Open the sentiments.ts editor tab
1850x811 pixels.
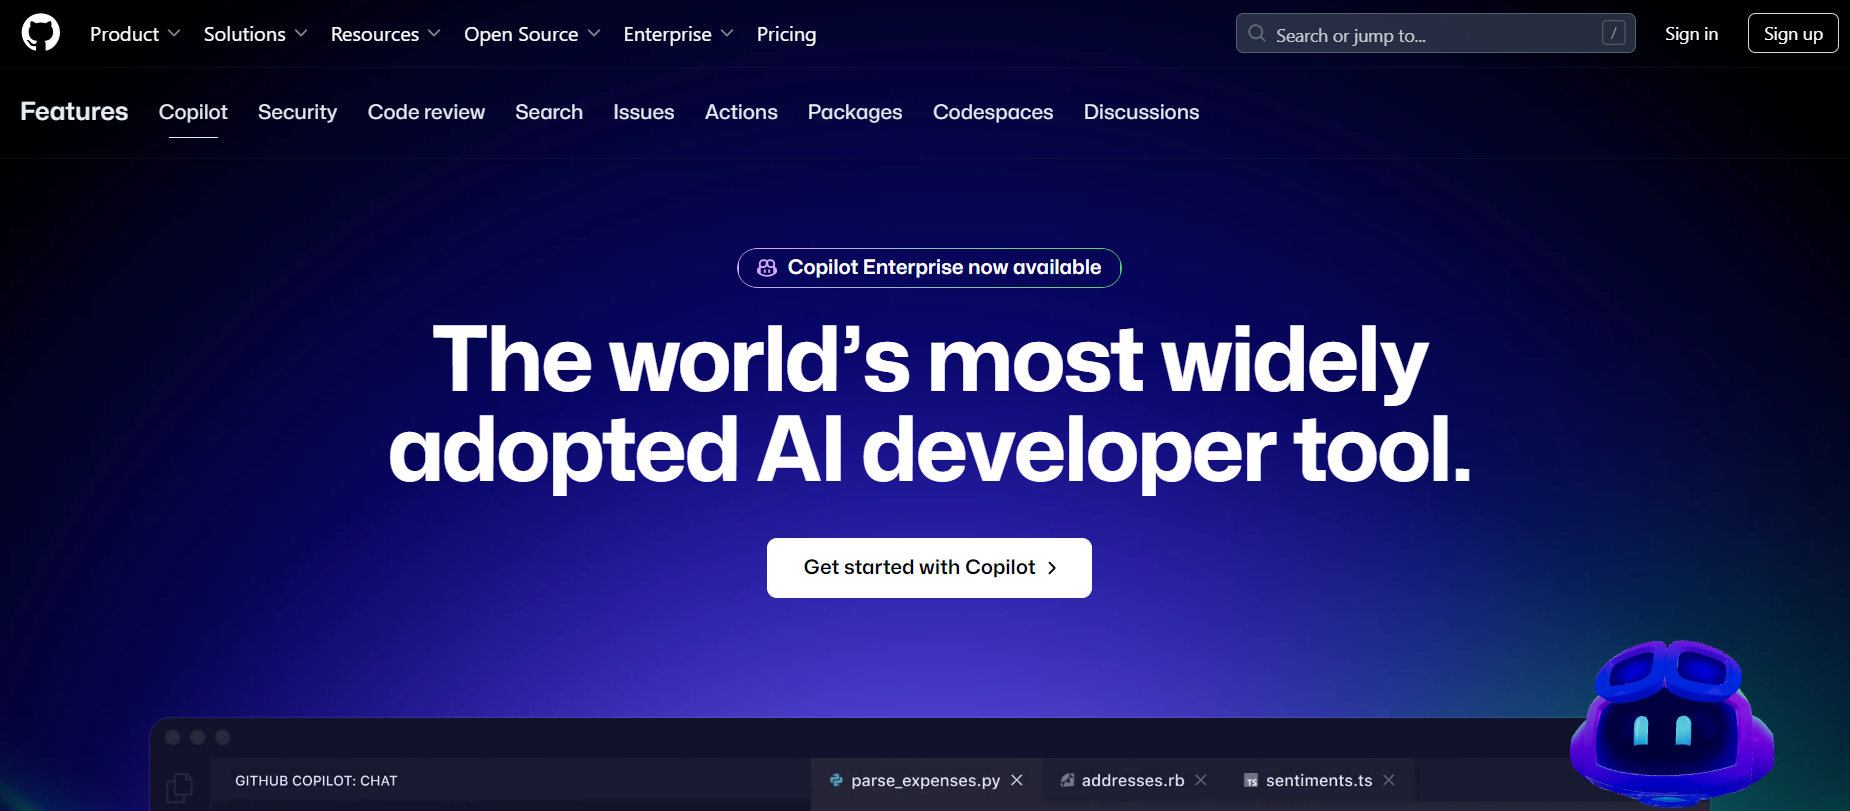(1318, 780)
